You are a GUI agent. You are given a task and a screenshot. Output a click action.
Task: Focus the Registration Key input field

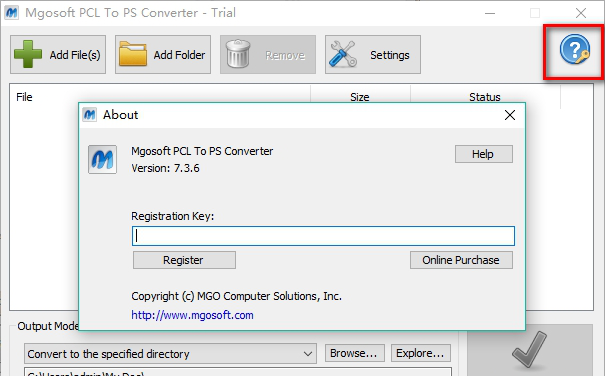click(323, 236)
